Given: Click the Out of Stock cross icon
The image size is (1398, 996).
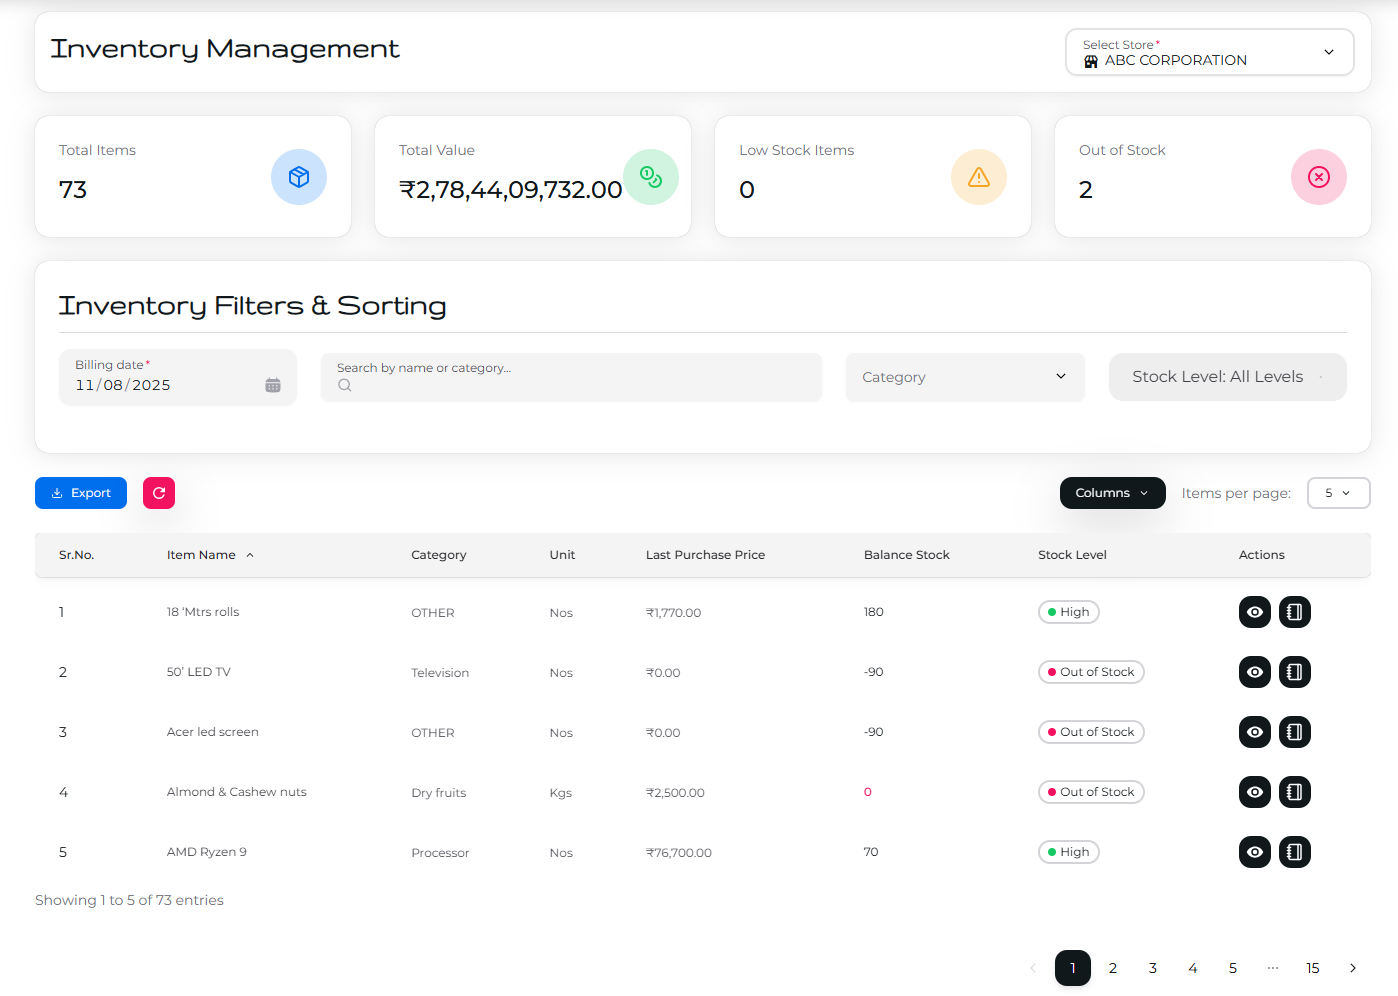Looking at the screenshot, I should coord(1318,177).
